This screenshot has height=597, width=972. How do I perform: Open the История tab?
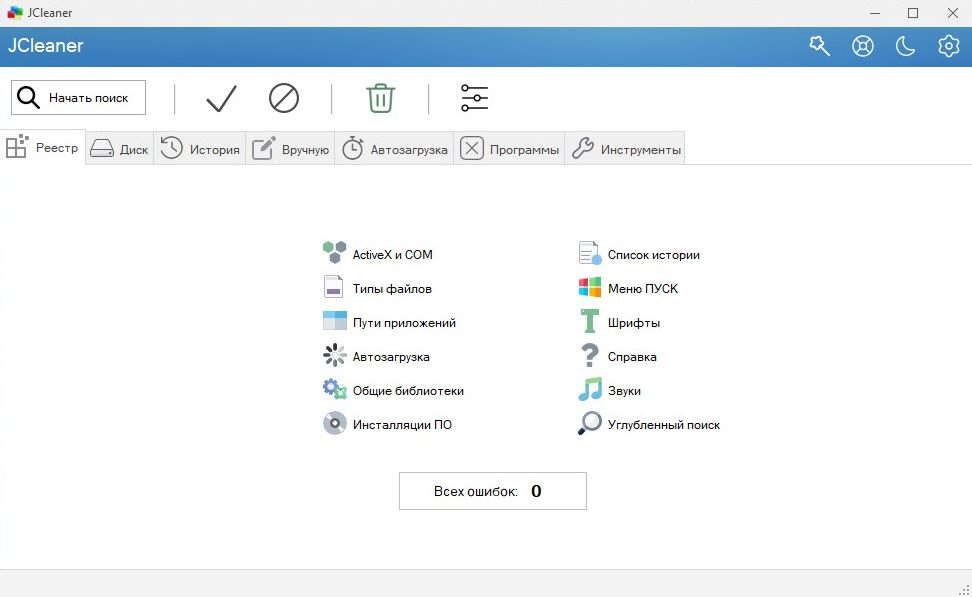200,149
